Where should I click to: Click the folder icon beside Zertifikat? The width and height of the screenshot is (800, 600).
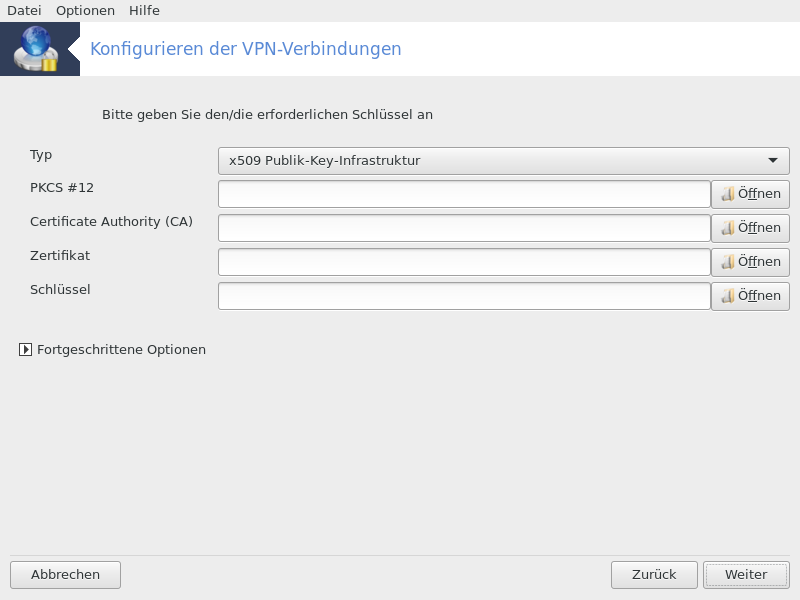point(728,262)
